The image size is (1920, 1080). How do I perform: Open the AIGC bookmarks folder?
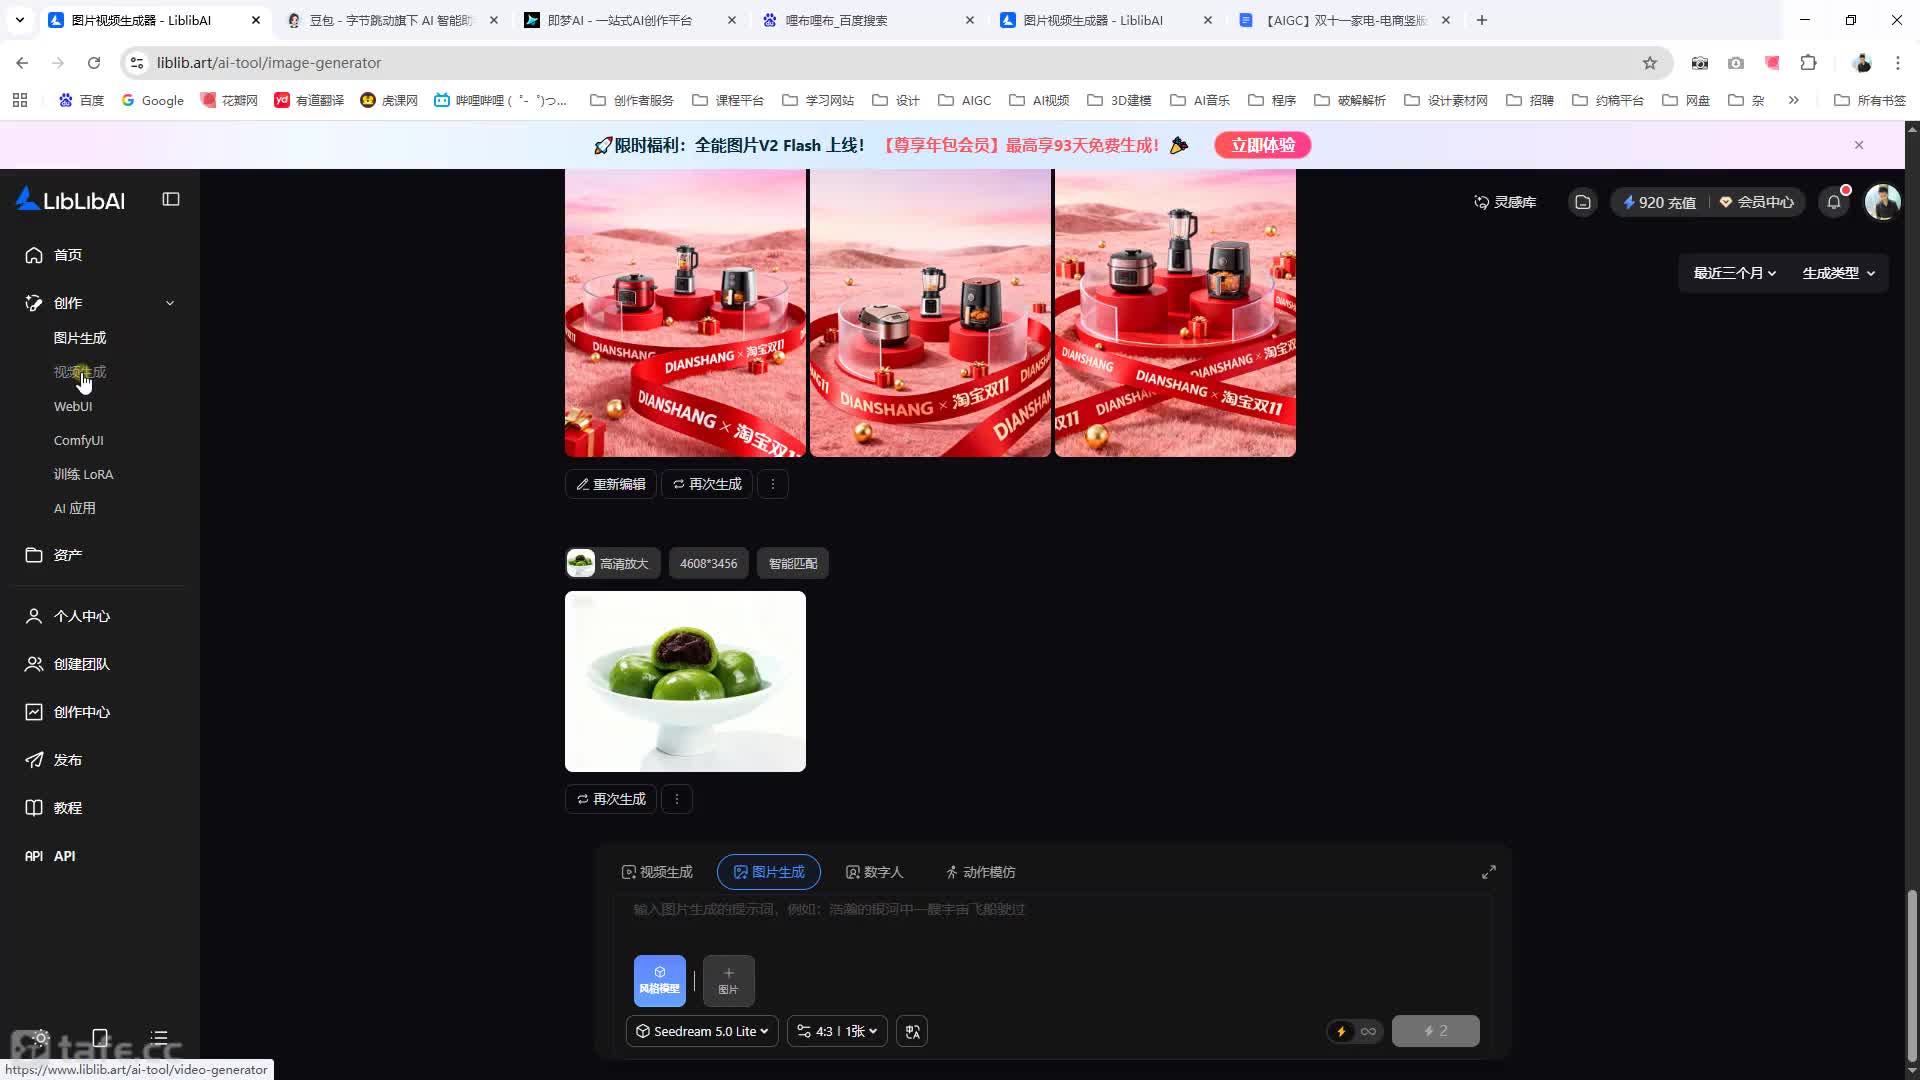pos(965,100)
